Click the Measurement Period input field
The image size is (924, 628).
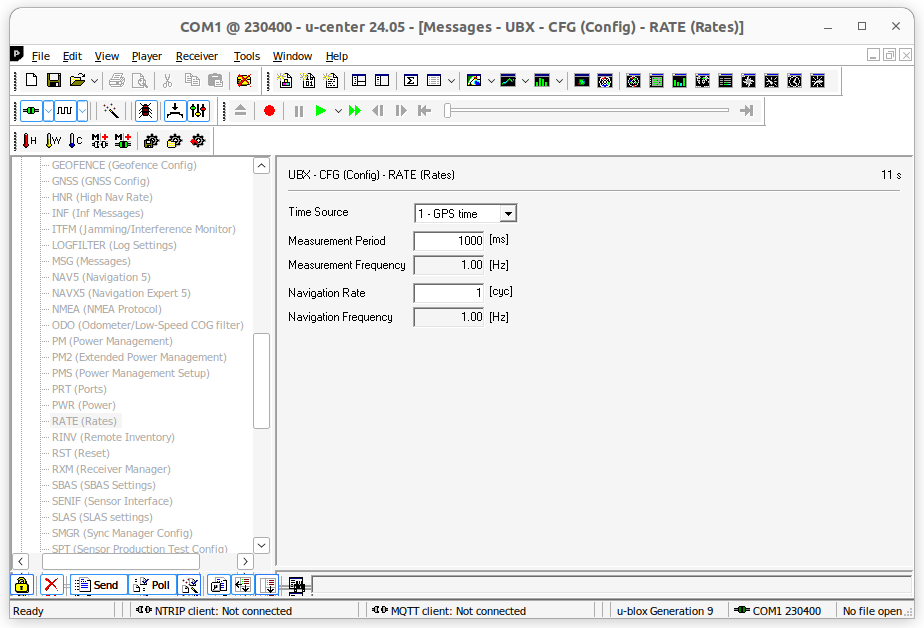[449, 240]
